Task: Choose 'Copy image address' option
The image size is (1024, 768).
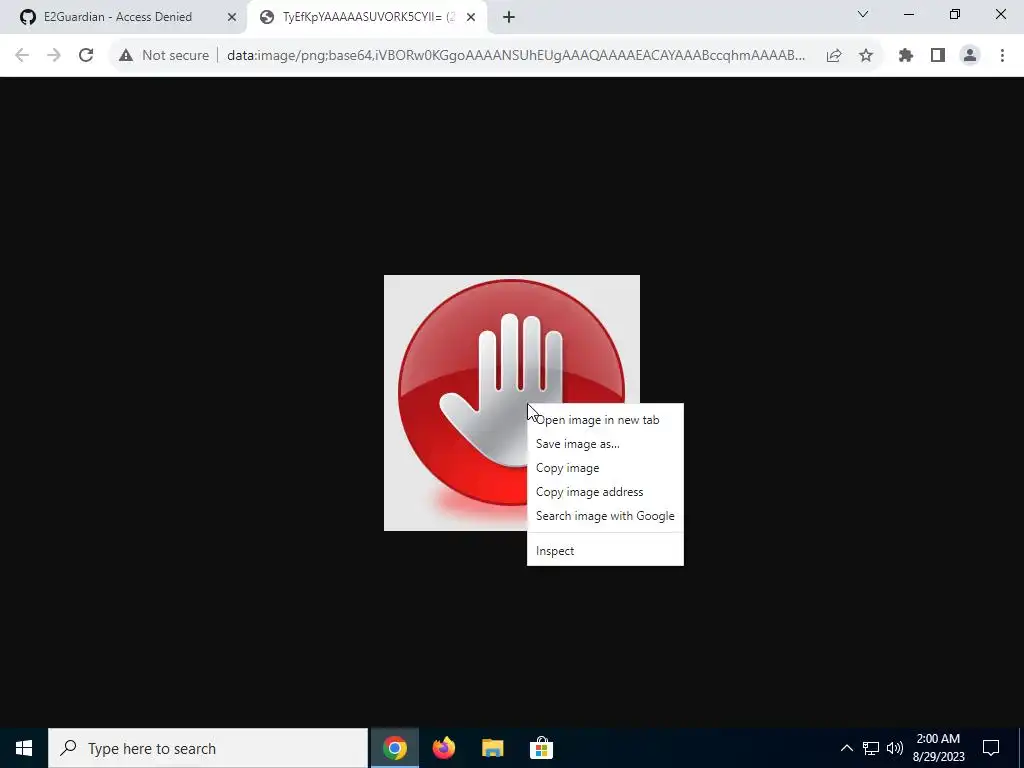Action: tap(605, 492)
